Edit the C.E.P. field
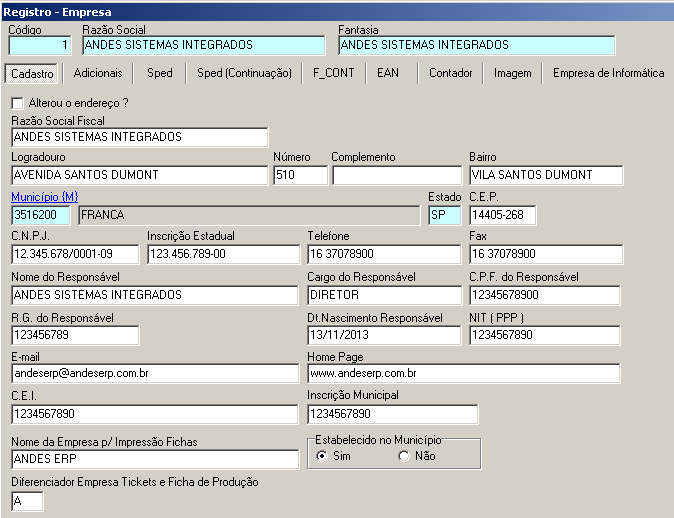674x518 pixels. click(502, 215)
